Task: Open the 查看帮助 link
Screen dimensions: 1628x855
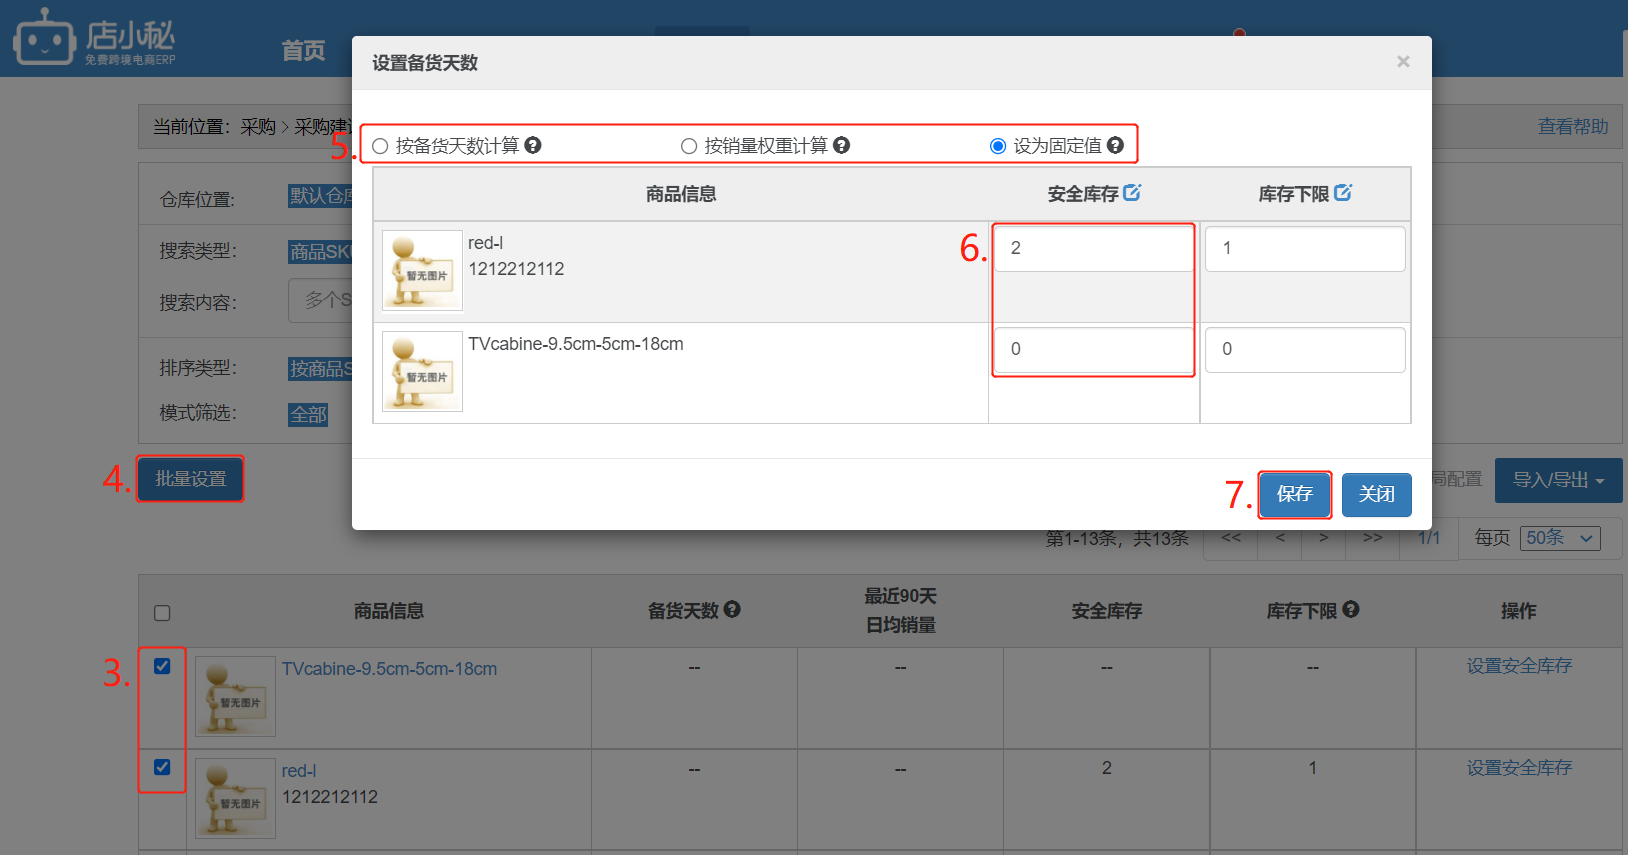Action: point(1573,127)
